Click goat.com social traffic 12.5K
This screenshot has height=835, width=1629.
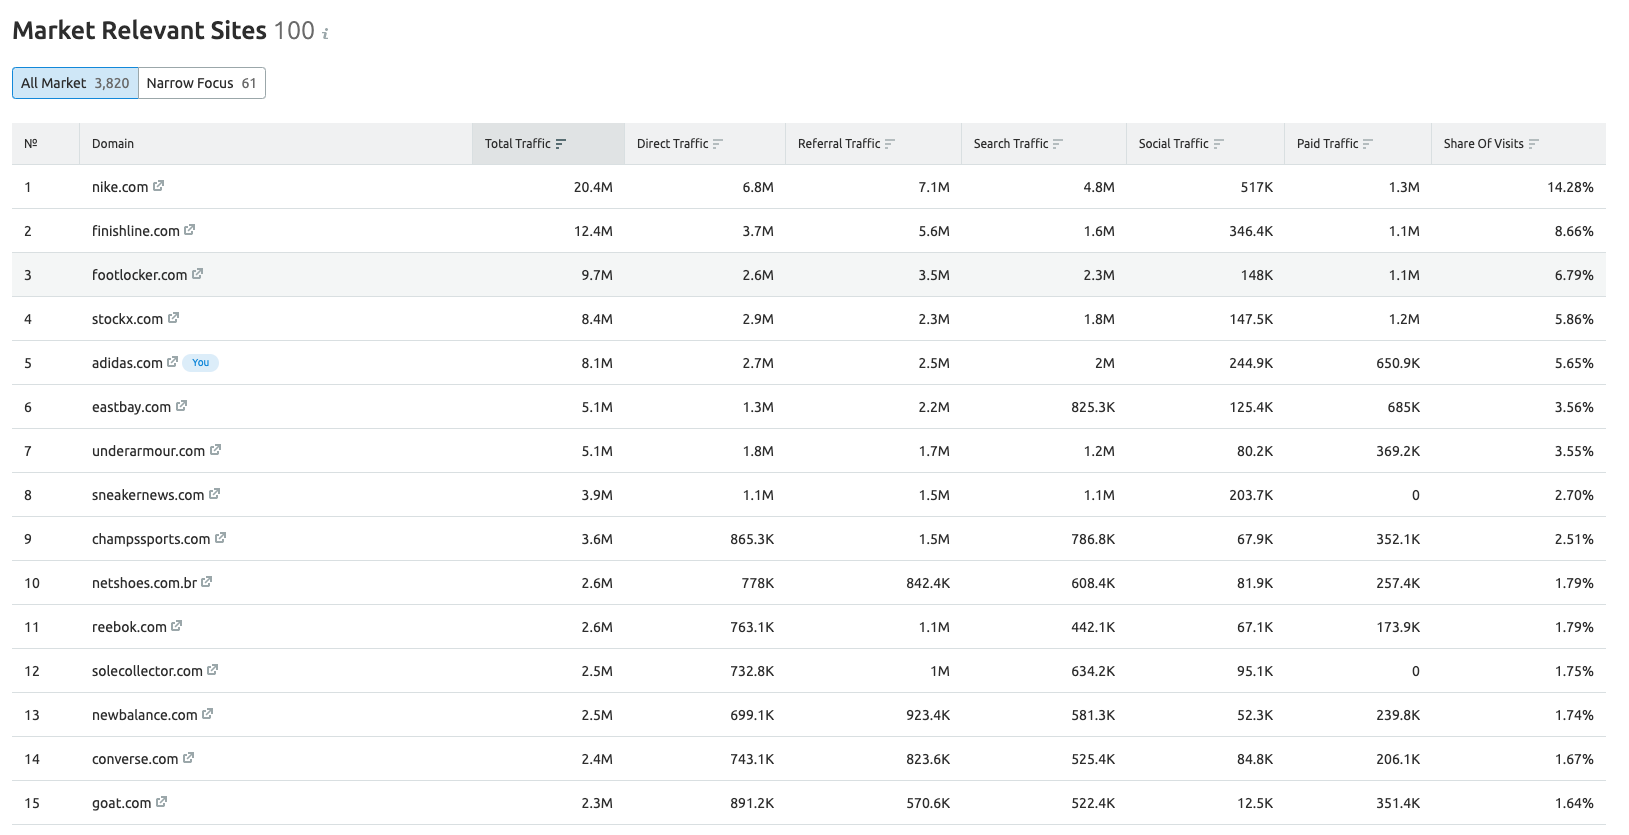pos(1254,803)
